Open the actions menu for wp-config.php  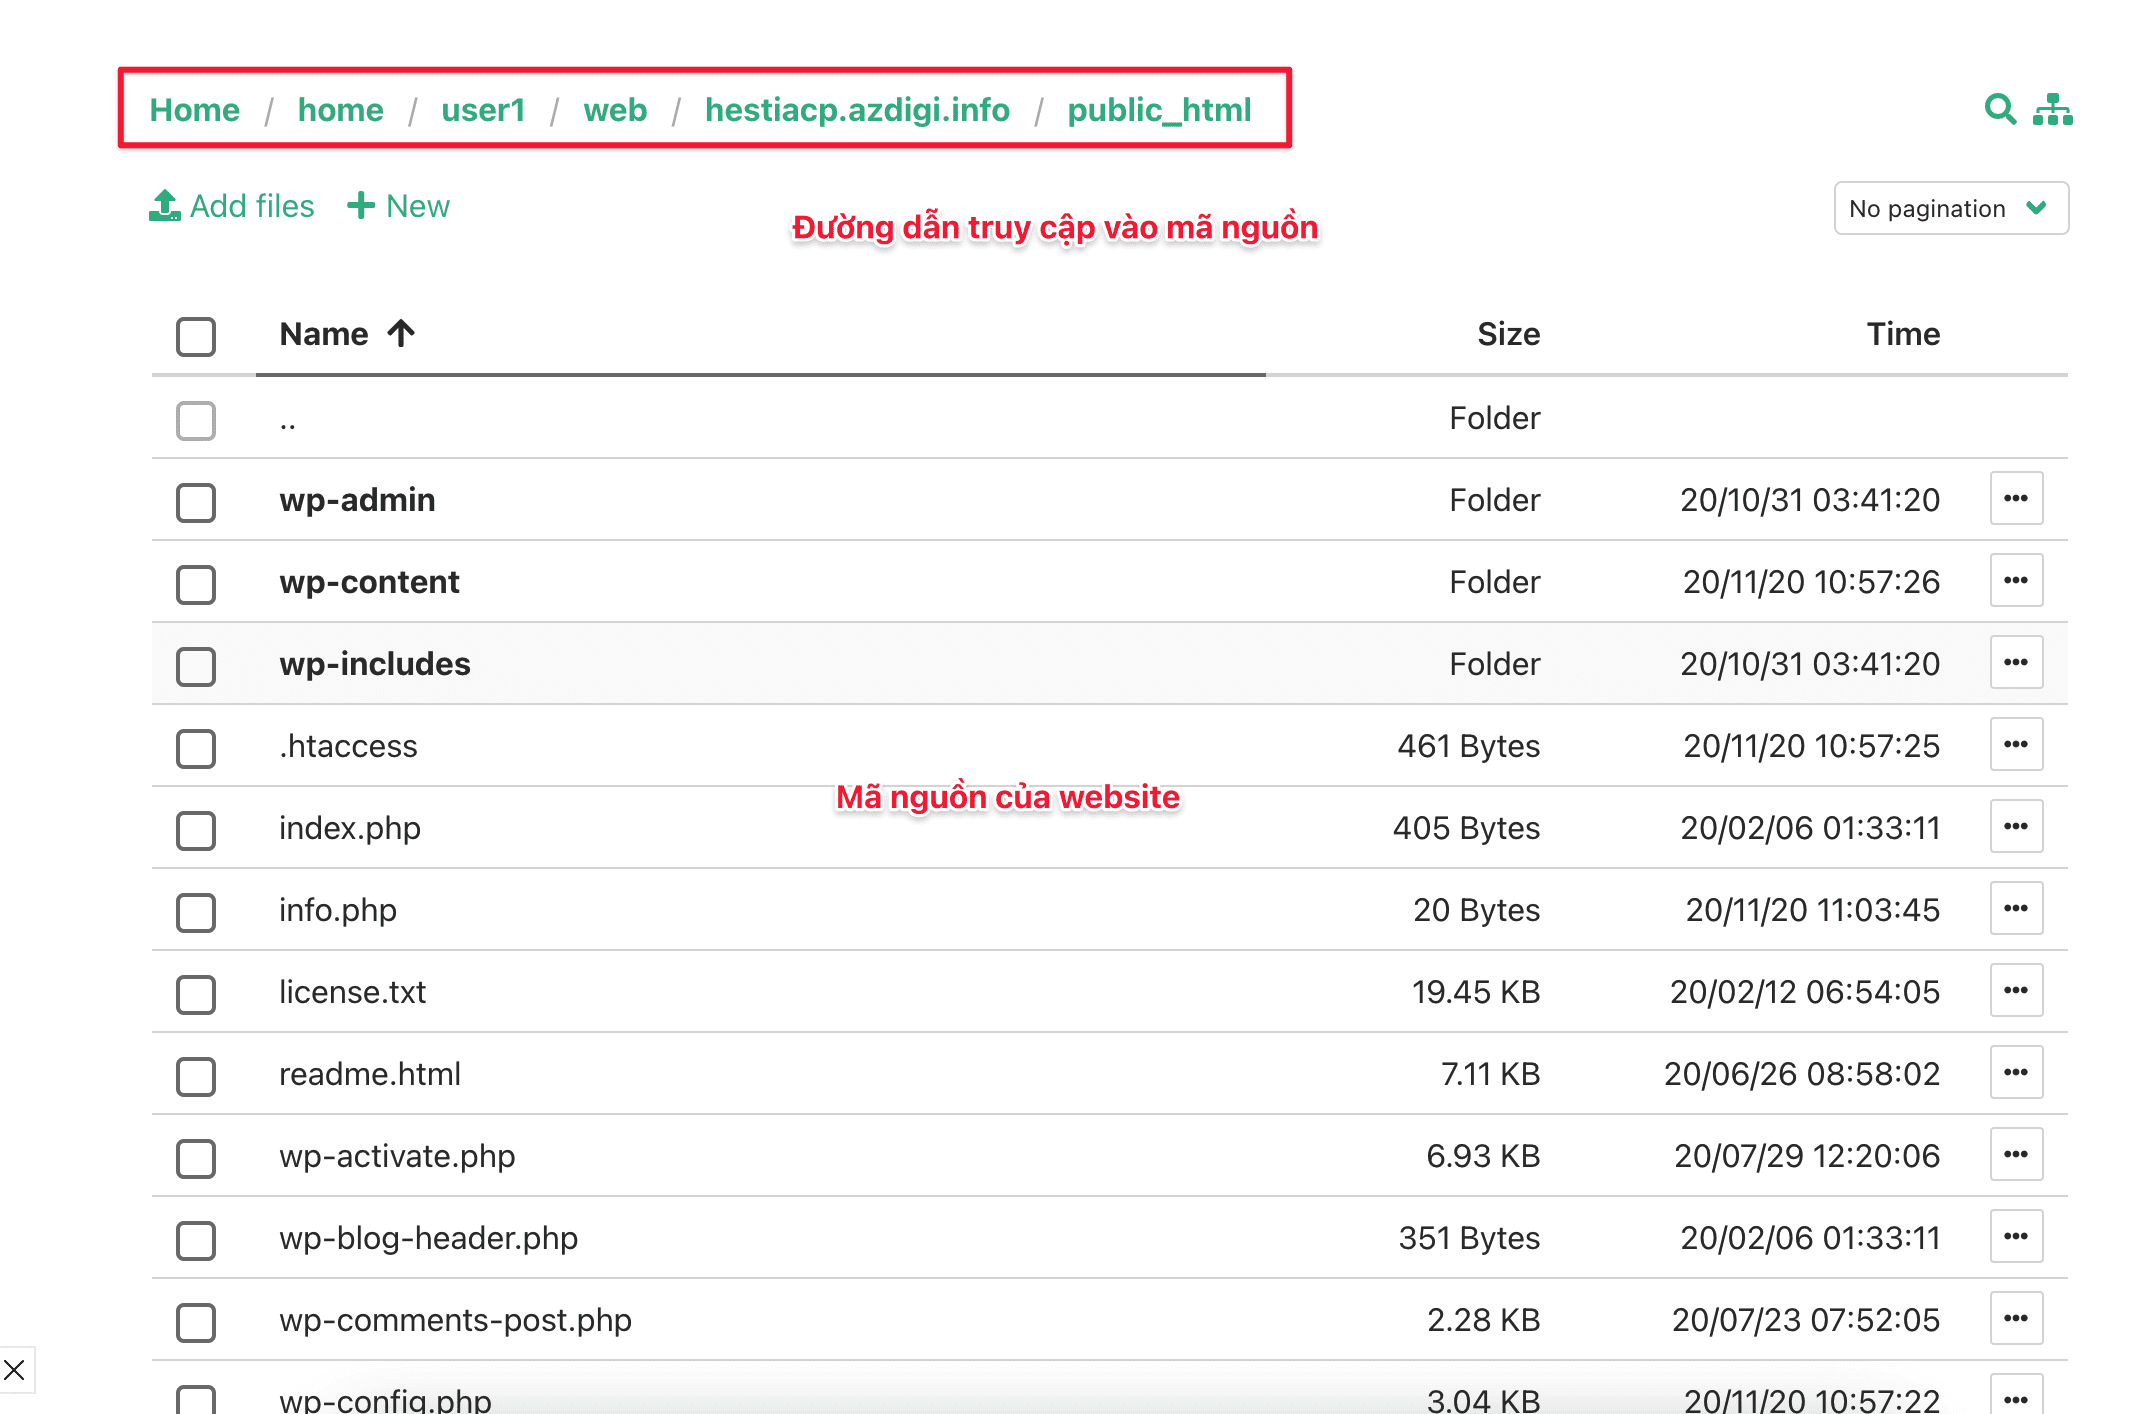point(2016,1396)
